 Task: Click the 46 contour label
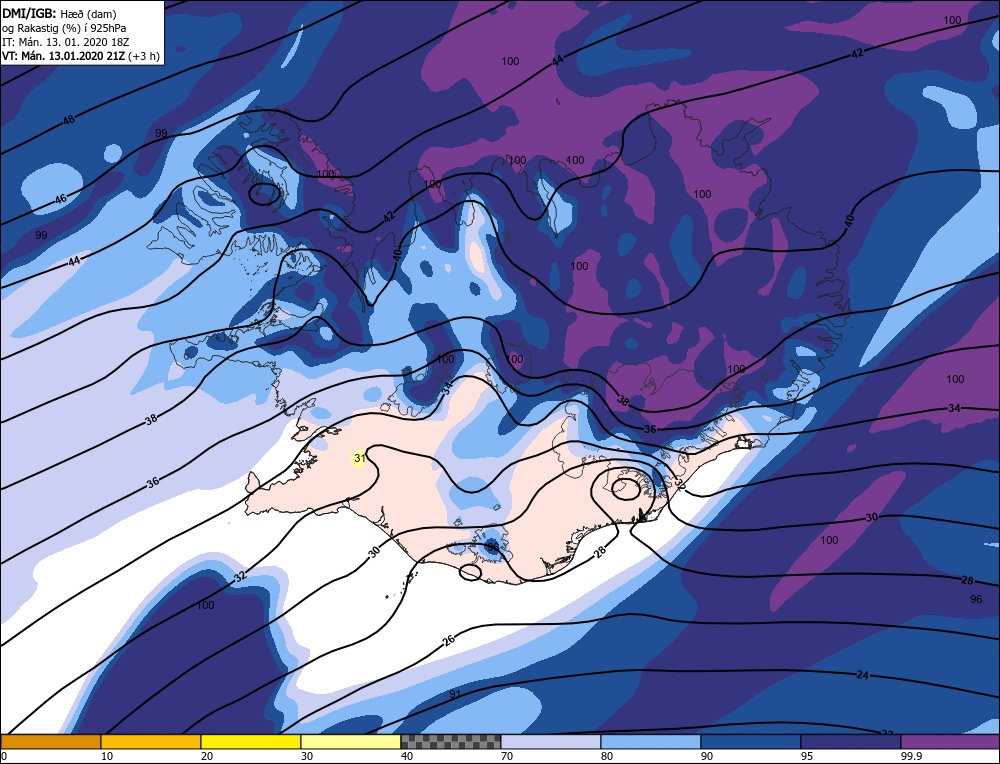(x=61, y=199)
